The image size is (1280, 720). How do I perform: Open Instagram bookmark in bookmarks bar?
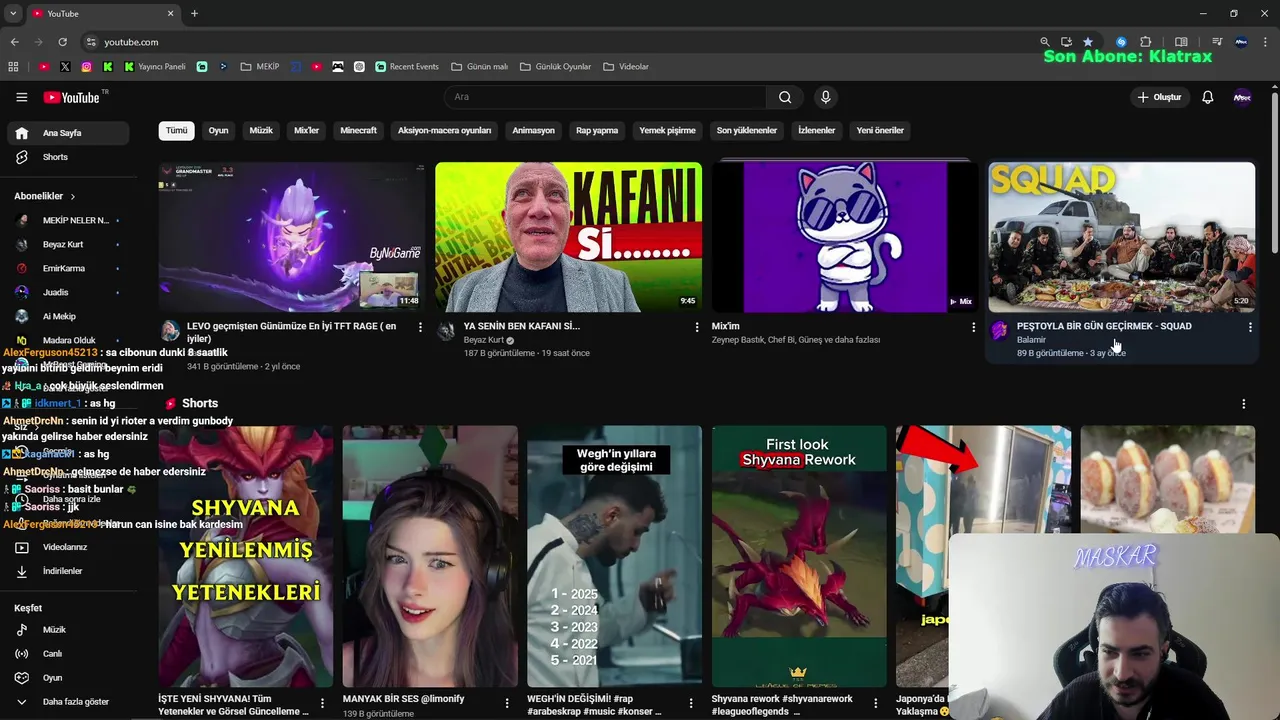pyautogui.click(x=87, y=67)
